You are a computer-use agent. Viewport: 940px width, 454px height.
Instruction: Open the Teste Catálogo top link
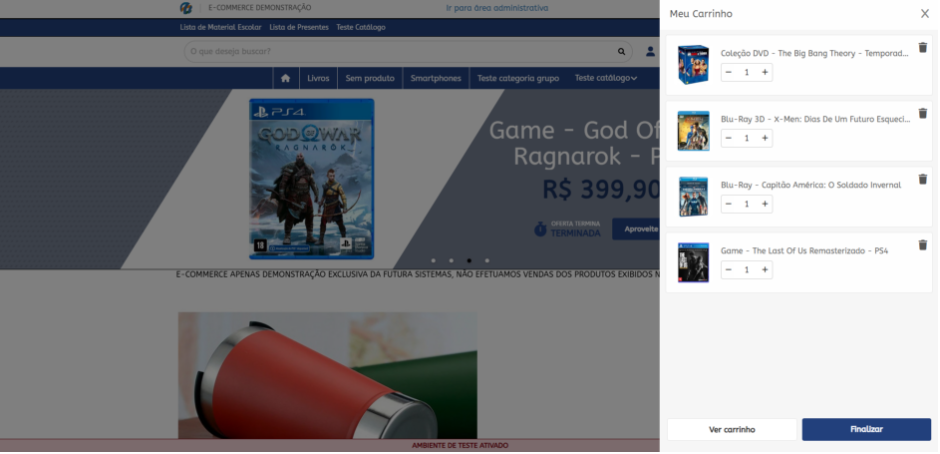pos(361,28)
